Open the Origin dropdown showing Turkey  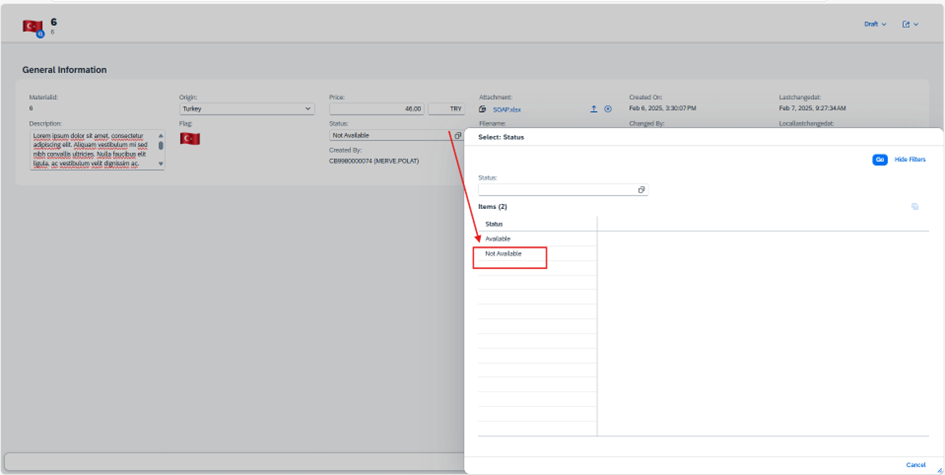[246, 109]
